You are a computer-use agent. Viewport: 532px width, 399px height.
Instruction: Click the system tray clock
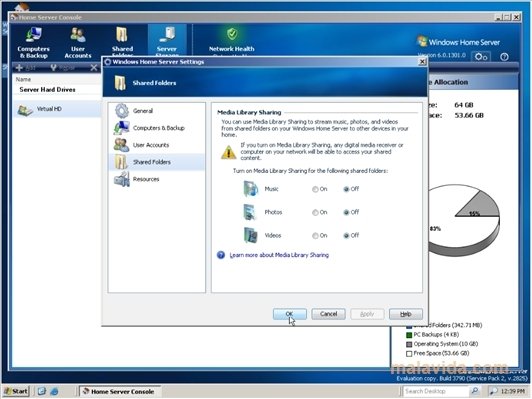[514, 392]
